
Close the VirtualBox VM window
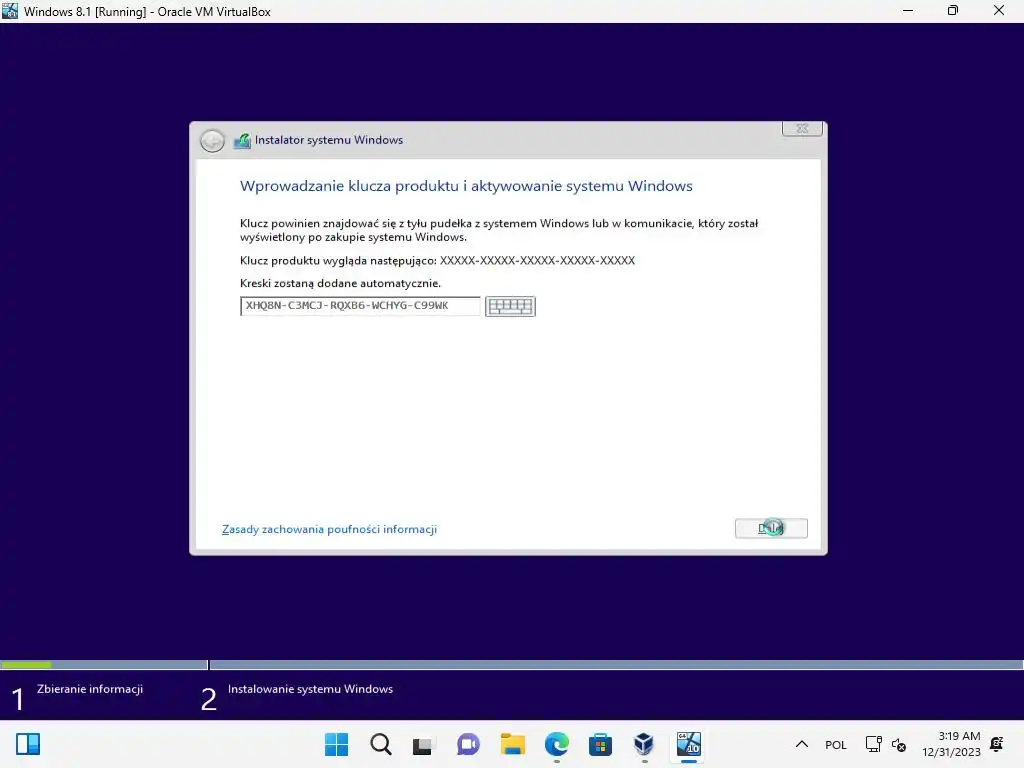click(x=999, y=11)
